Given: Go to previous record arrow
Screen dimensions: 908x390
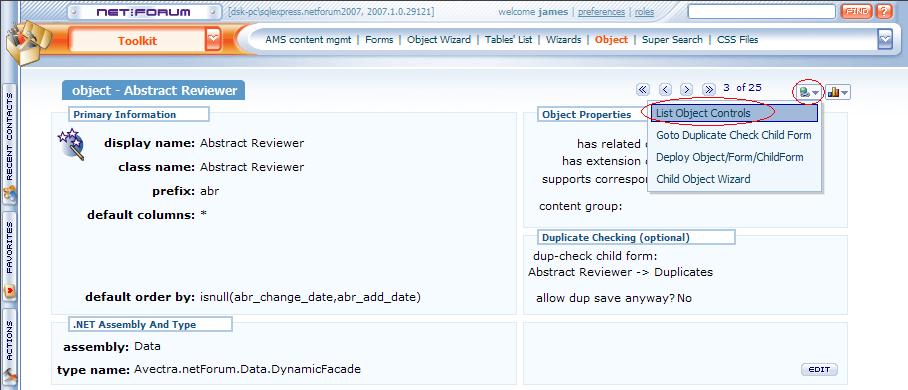Looking at the screenshot, I should (x=665, y=89).
